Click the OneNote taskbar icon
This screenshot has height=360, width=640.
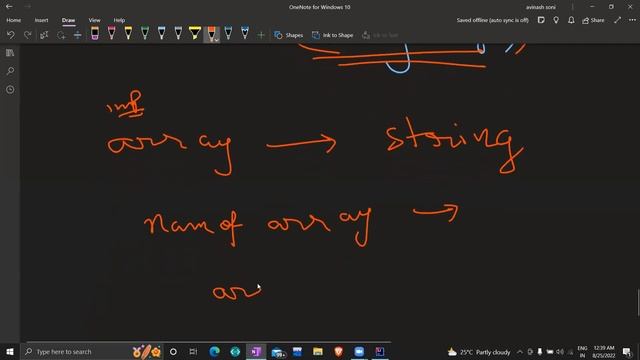point(256,351)
